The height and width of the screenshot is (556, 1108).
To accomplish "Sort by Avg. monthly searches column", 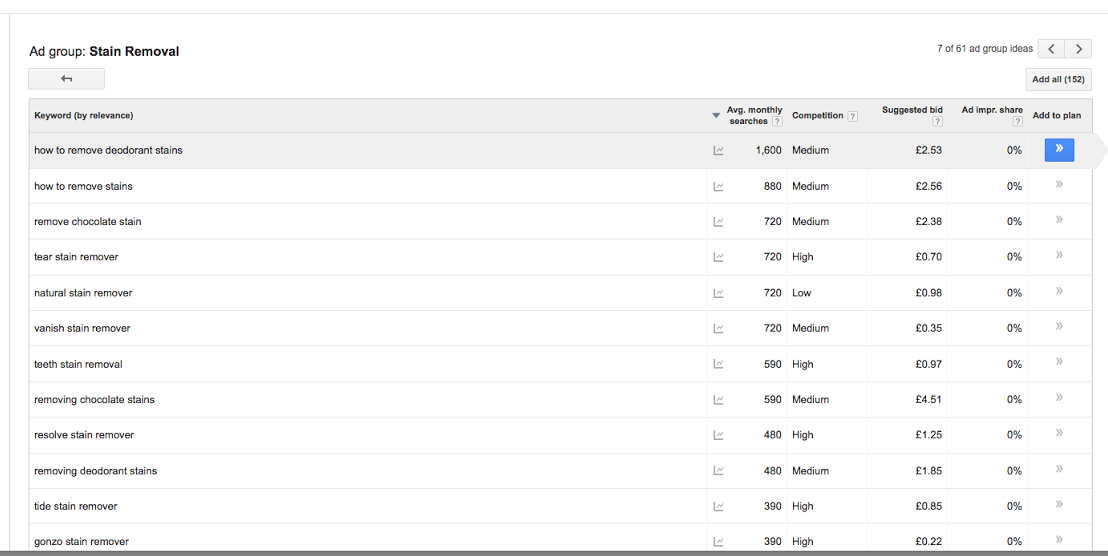I will [754, 115].
